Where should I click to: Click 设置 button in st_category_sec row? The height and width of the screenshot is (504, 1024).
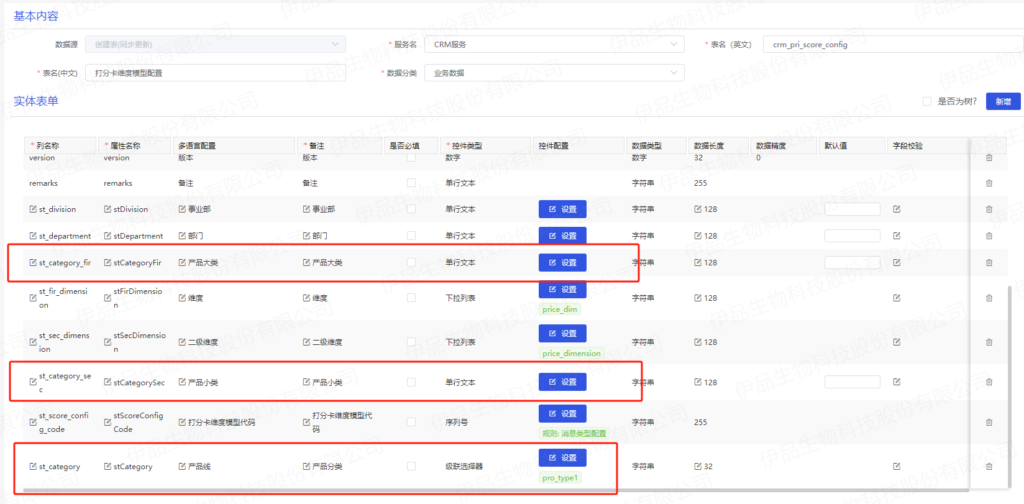(562, 382)
